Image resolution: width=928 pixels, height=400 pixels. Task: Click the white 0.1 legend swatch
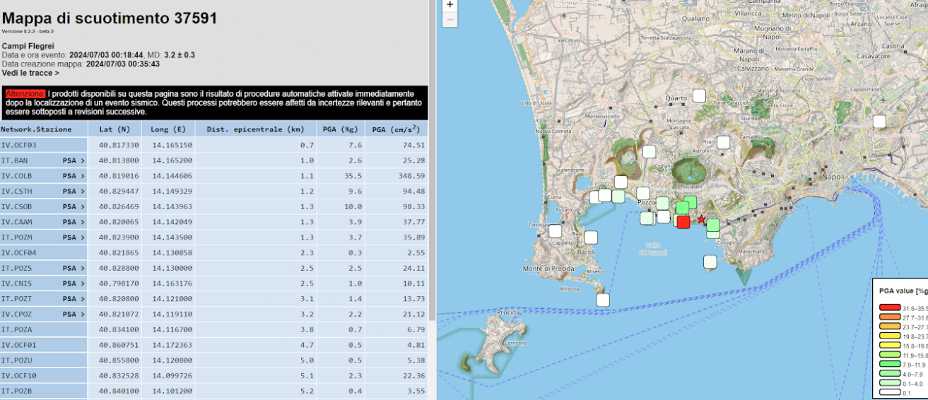(889, 392)
